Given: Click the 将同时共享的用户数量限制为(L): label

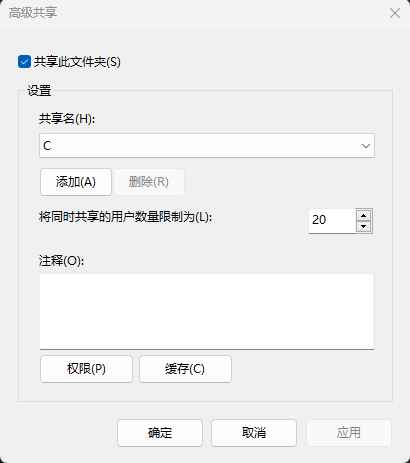Looking at the screenshot, I should point(126,217).
